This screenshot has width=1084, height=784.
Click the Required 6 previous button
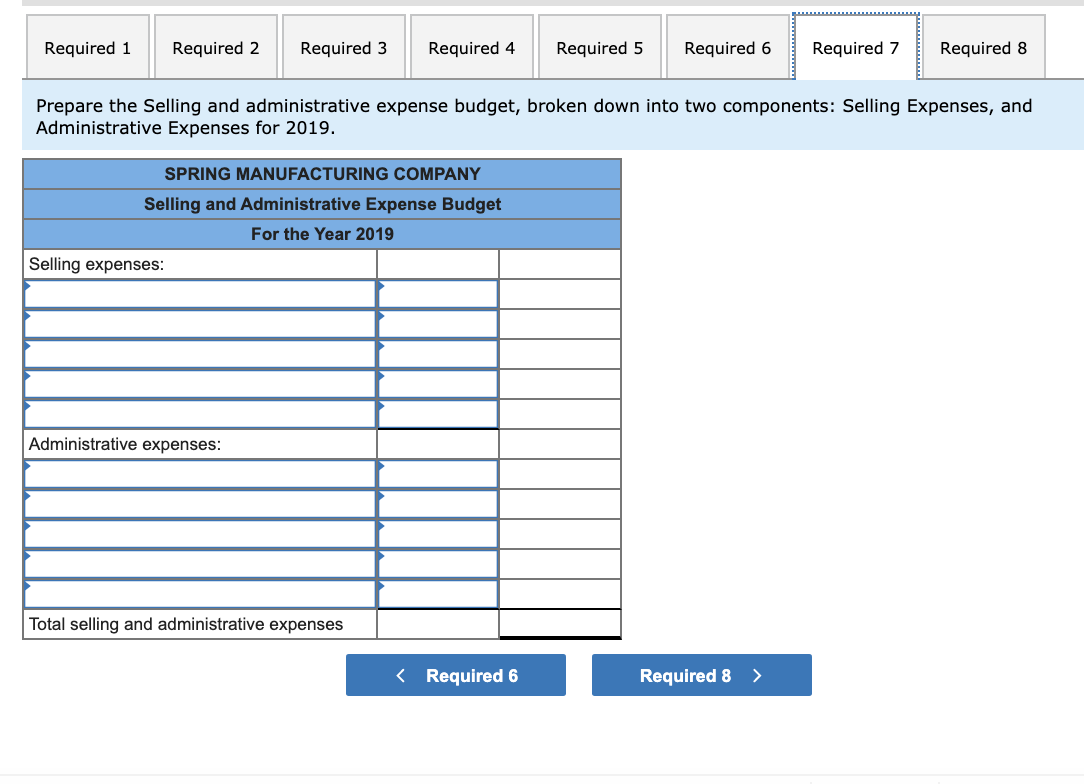(x=456, y=675)
